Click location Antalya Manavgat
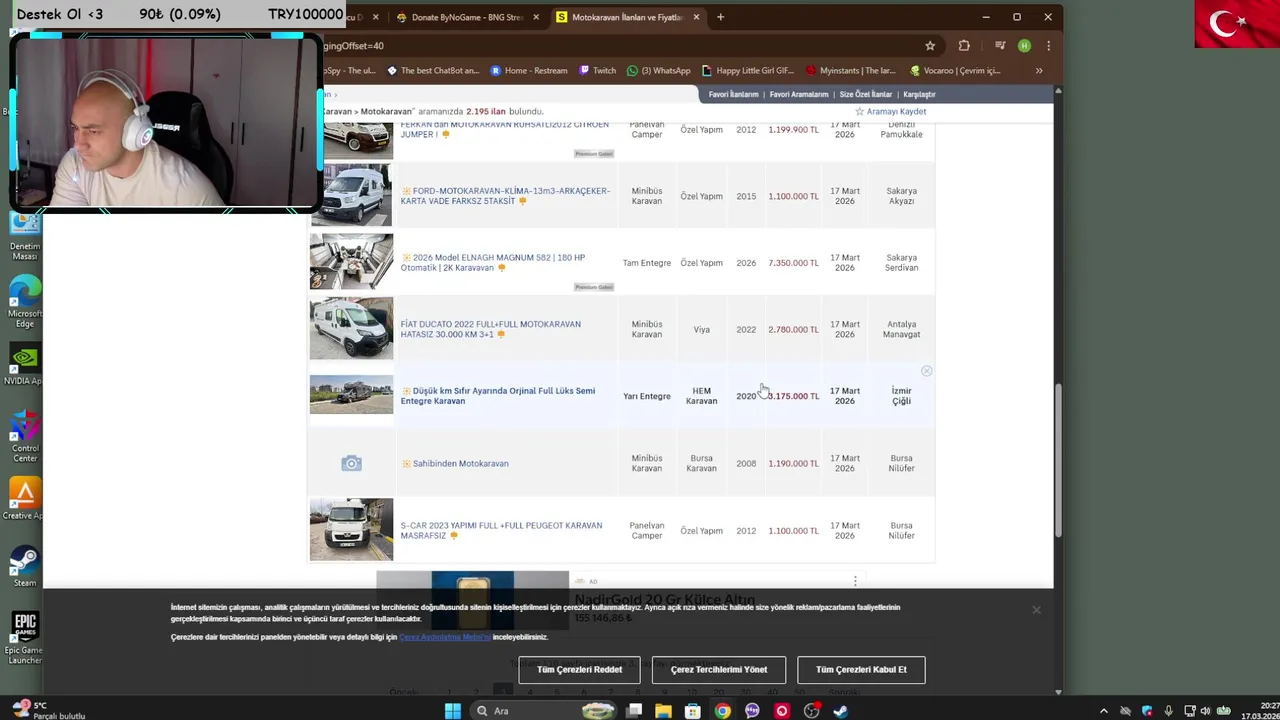Screen dimensions: 1280x720 coord(901,329)
